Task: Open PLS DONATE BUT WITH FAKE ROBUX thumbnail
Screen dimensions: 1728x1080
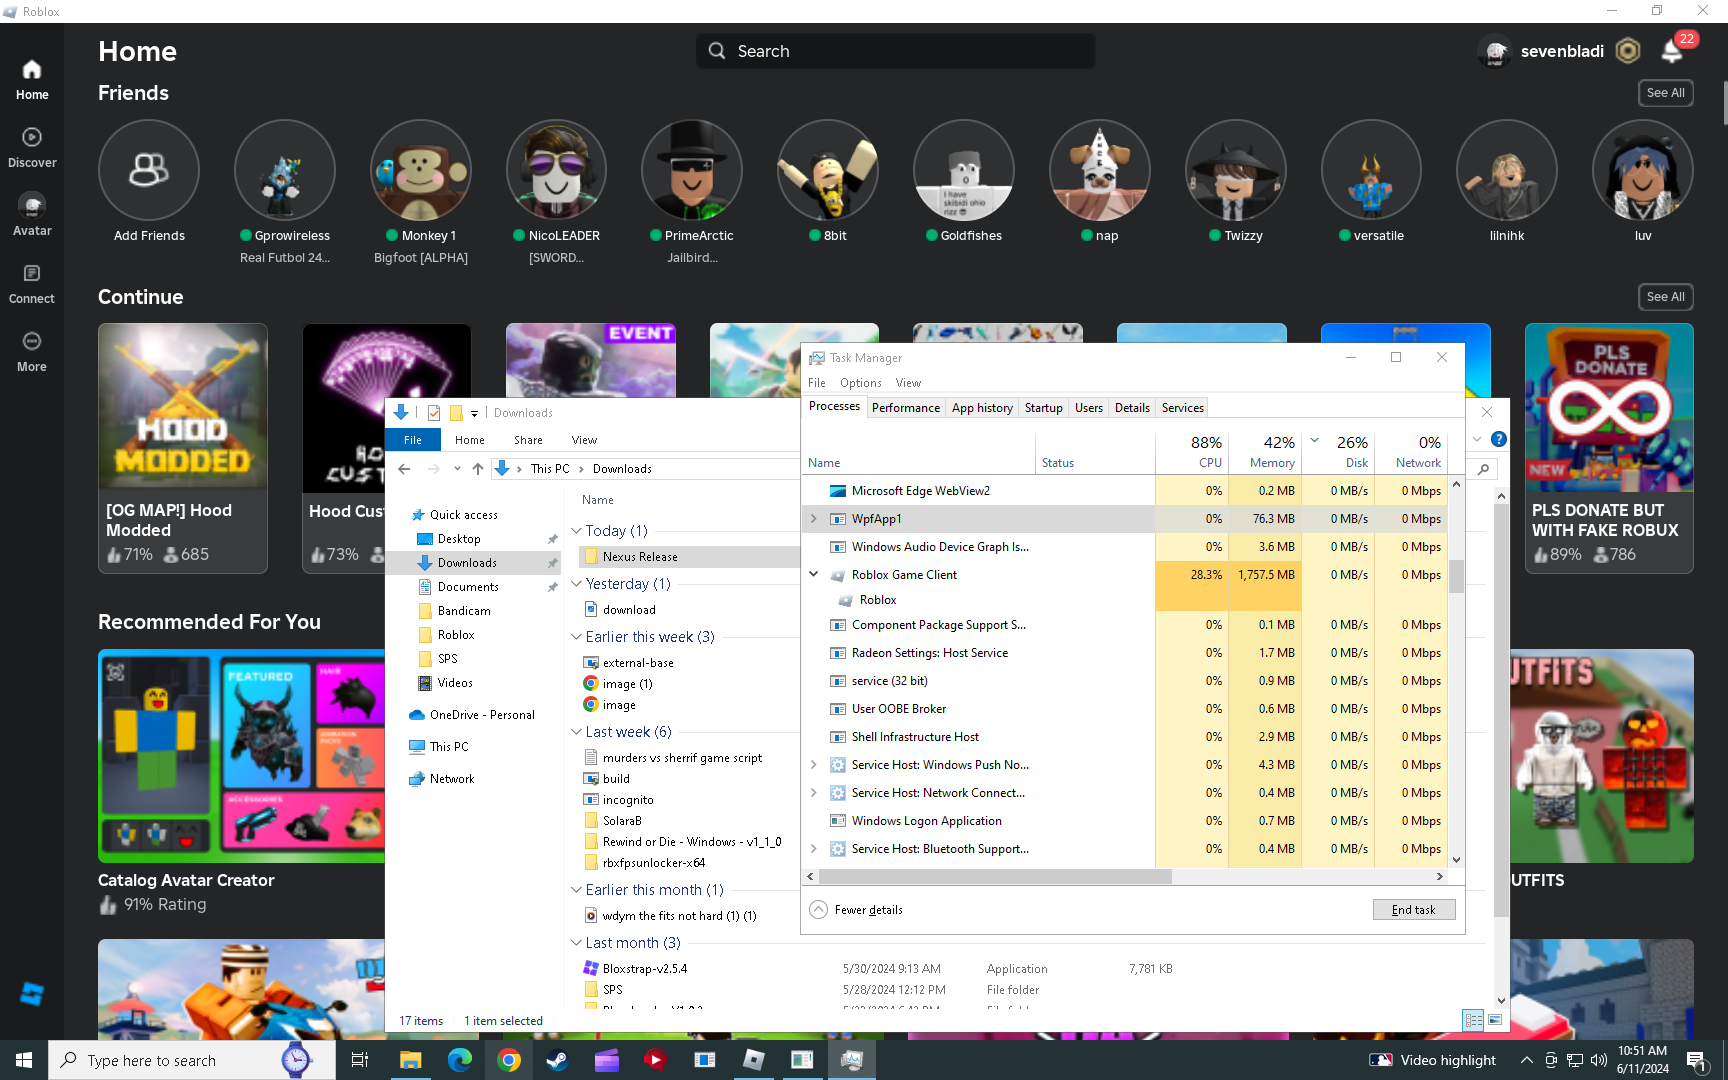Action: (x=1609, y=406)
